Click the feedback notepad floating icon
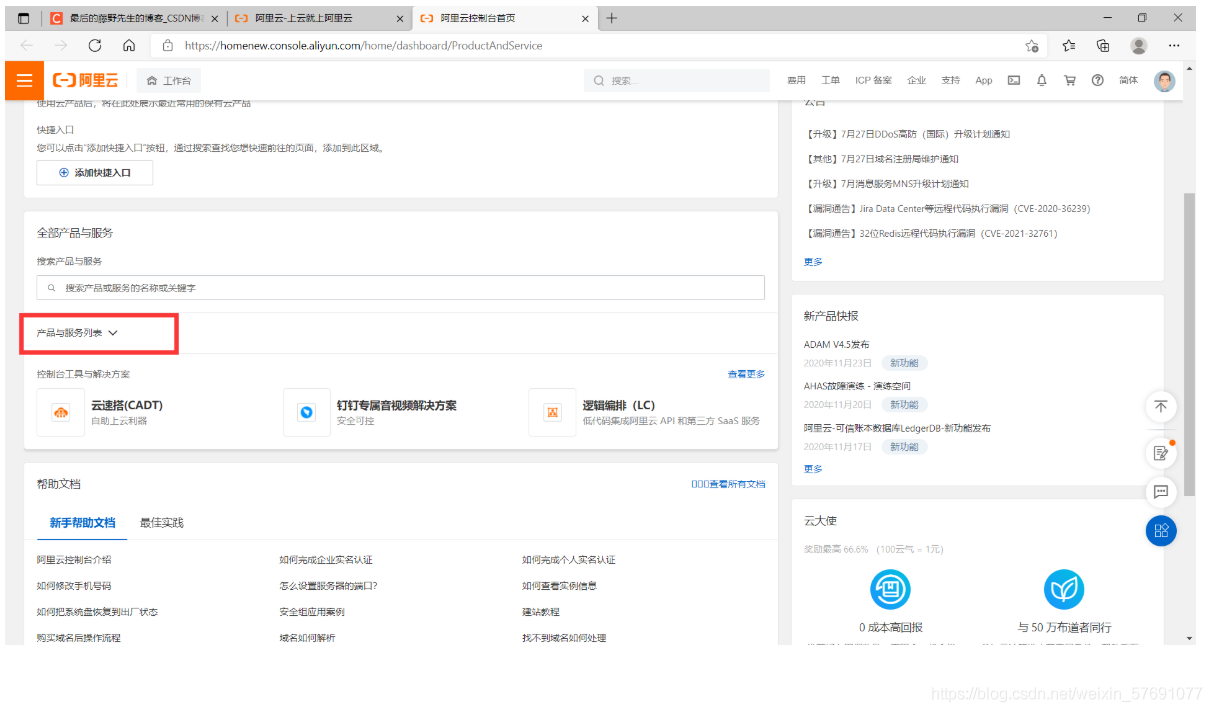 point(1161,453)
